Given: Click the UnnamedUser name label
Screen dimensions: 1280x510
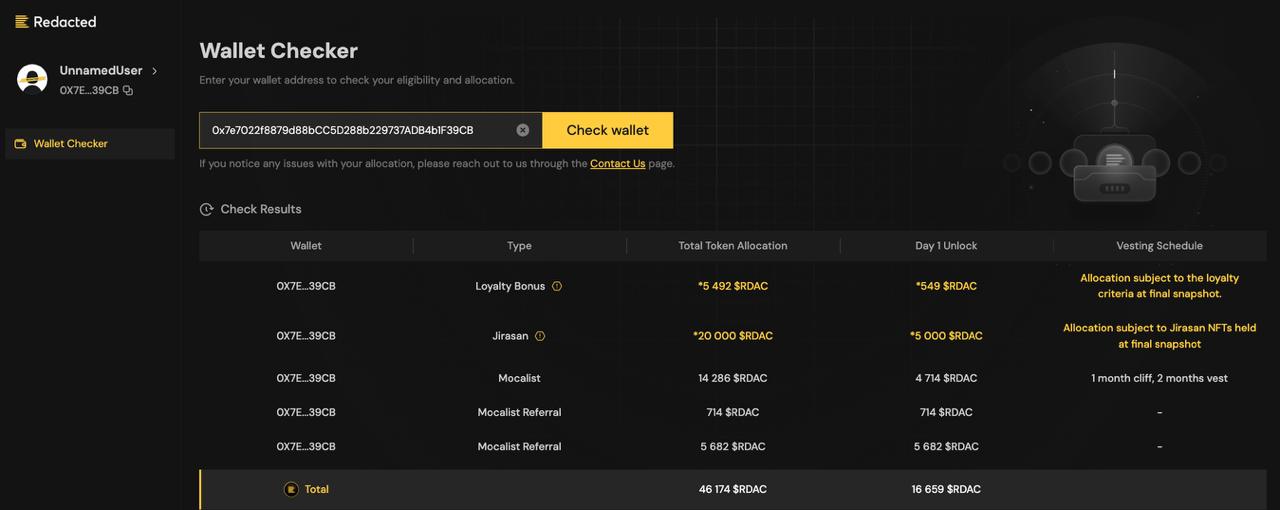Looking at the screenshot, I should click(101, 71).
